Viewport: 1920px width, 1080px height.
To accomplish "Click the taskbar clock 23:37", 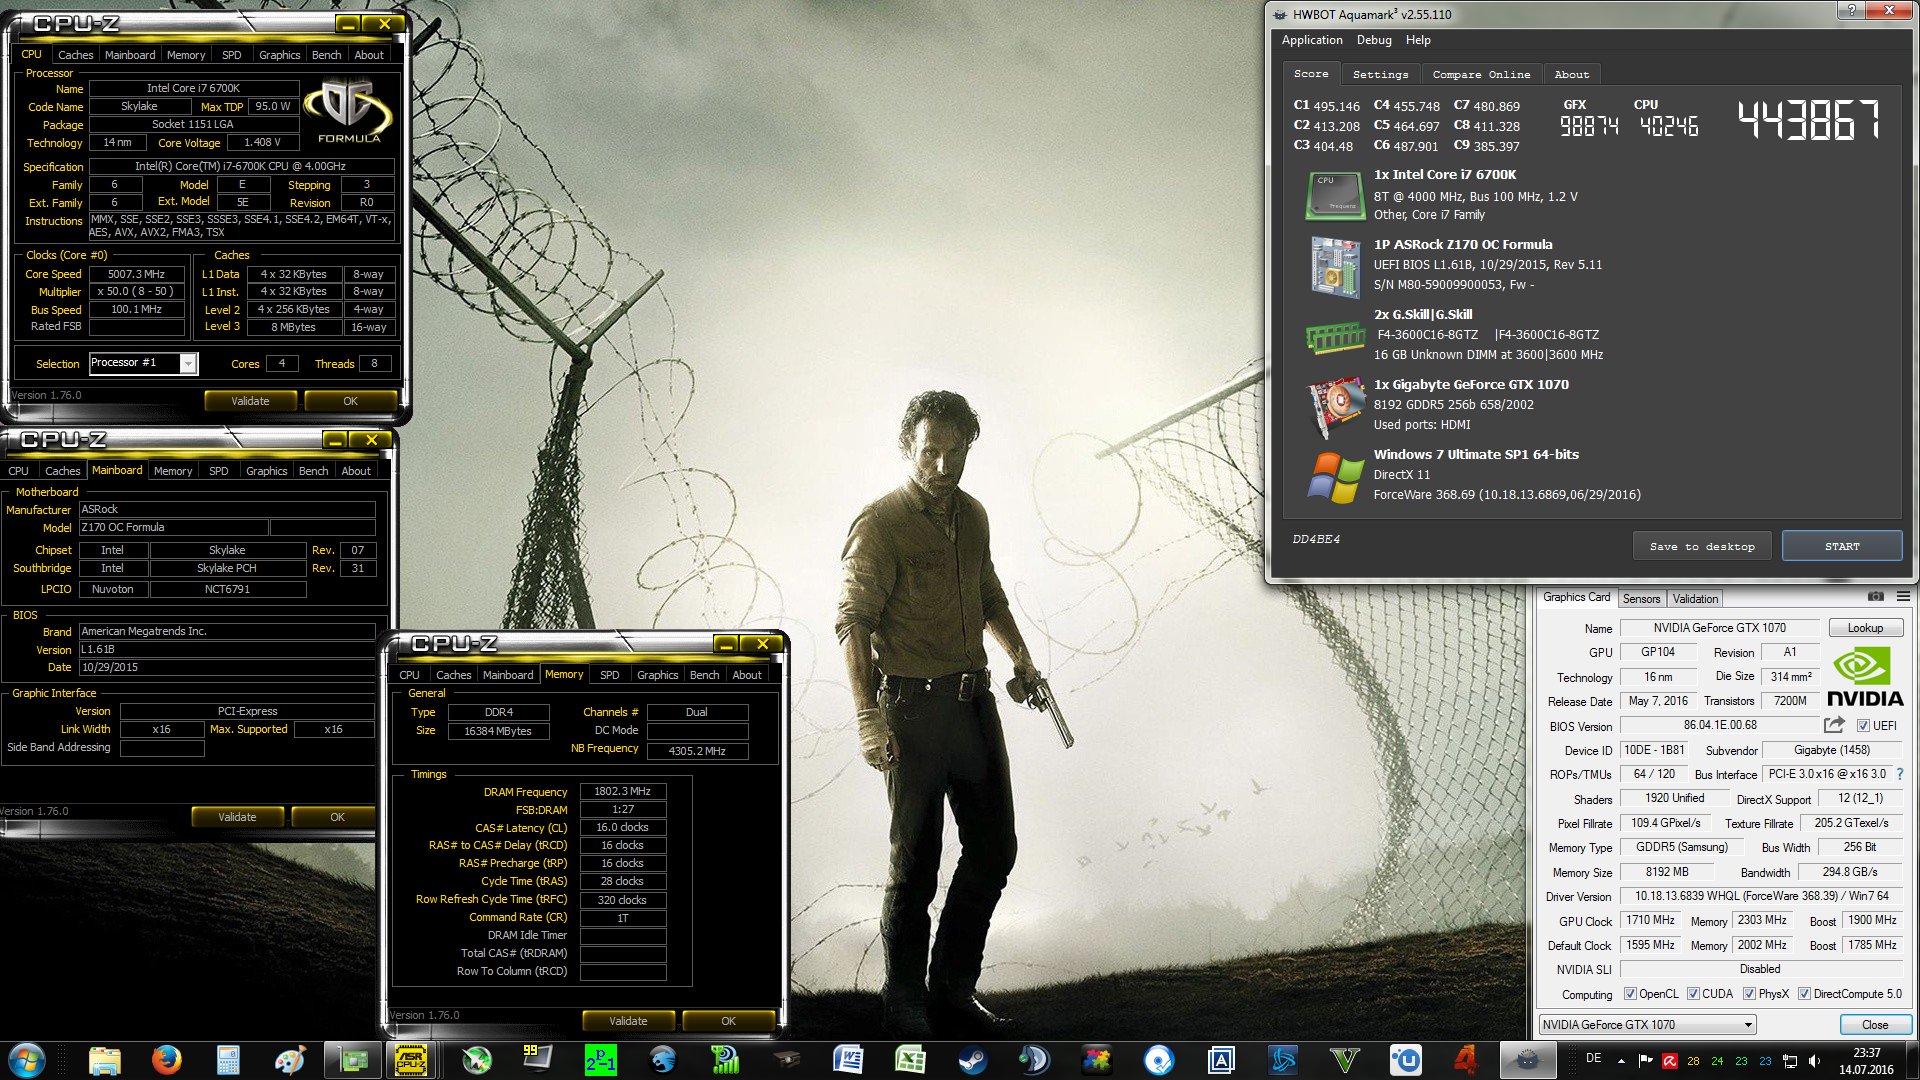I will point(1866,1052).
